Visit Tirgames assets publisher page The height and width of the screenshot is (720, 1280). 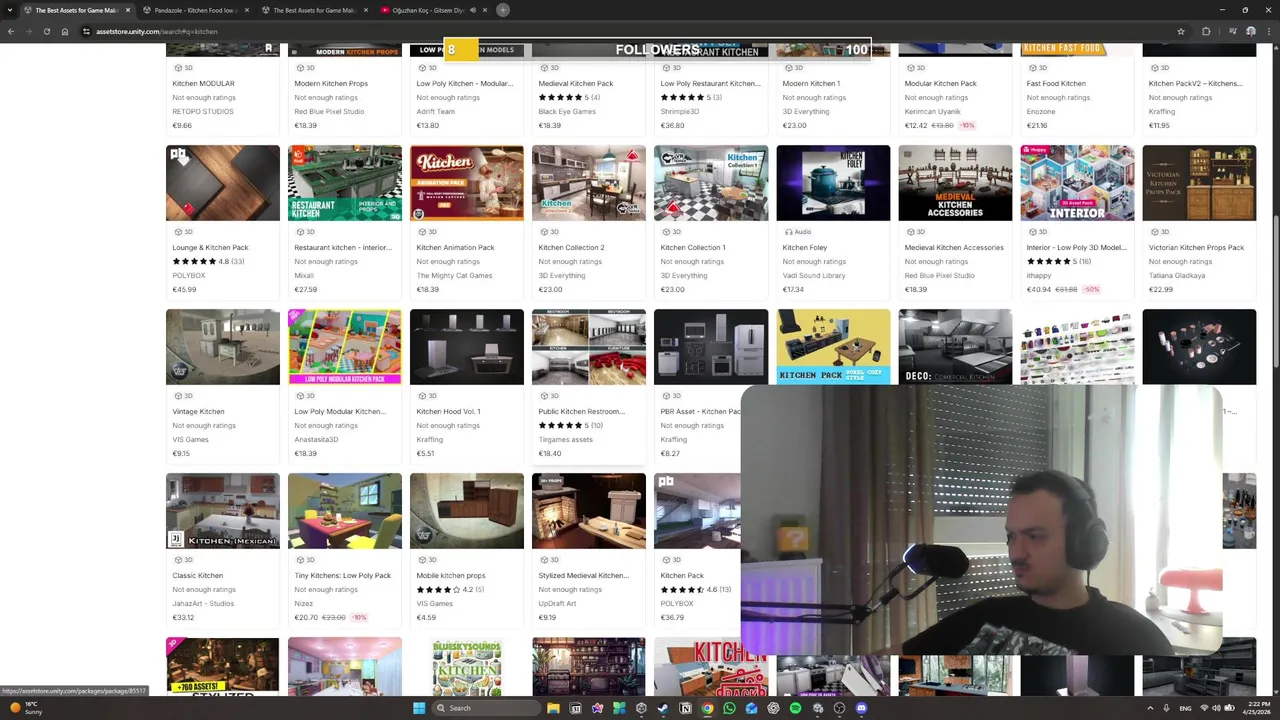(565, 440)
